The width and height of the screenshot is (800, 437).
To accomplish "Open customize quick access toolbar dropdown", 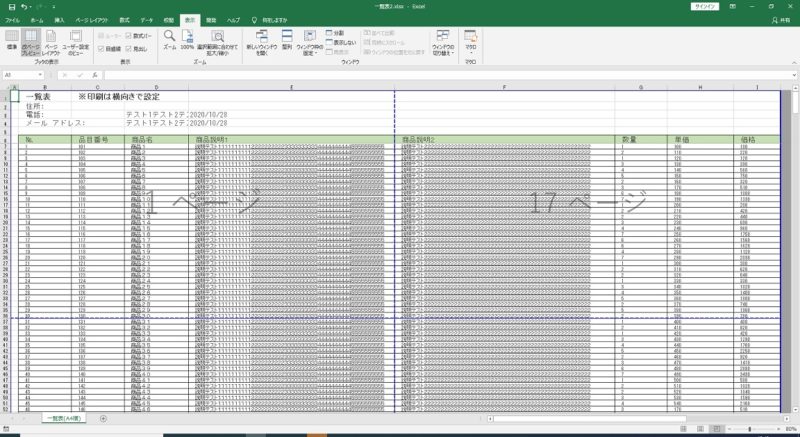I will click(54, 7).
